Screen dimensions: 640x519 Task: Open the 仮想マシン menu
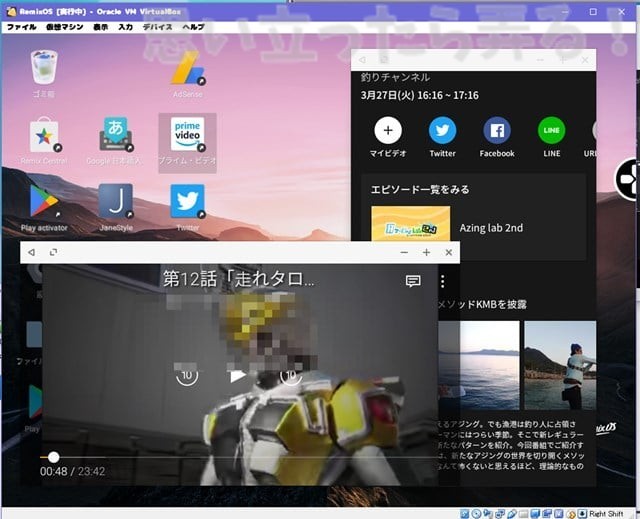[x=64, y=27]
